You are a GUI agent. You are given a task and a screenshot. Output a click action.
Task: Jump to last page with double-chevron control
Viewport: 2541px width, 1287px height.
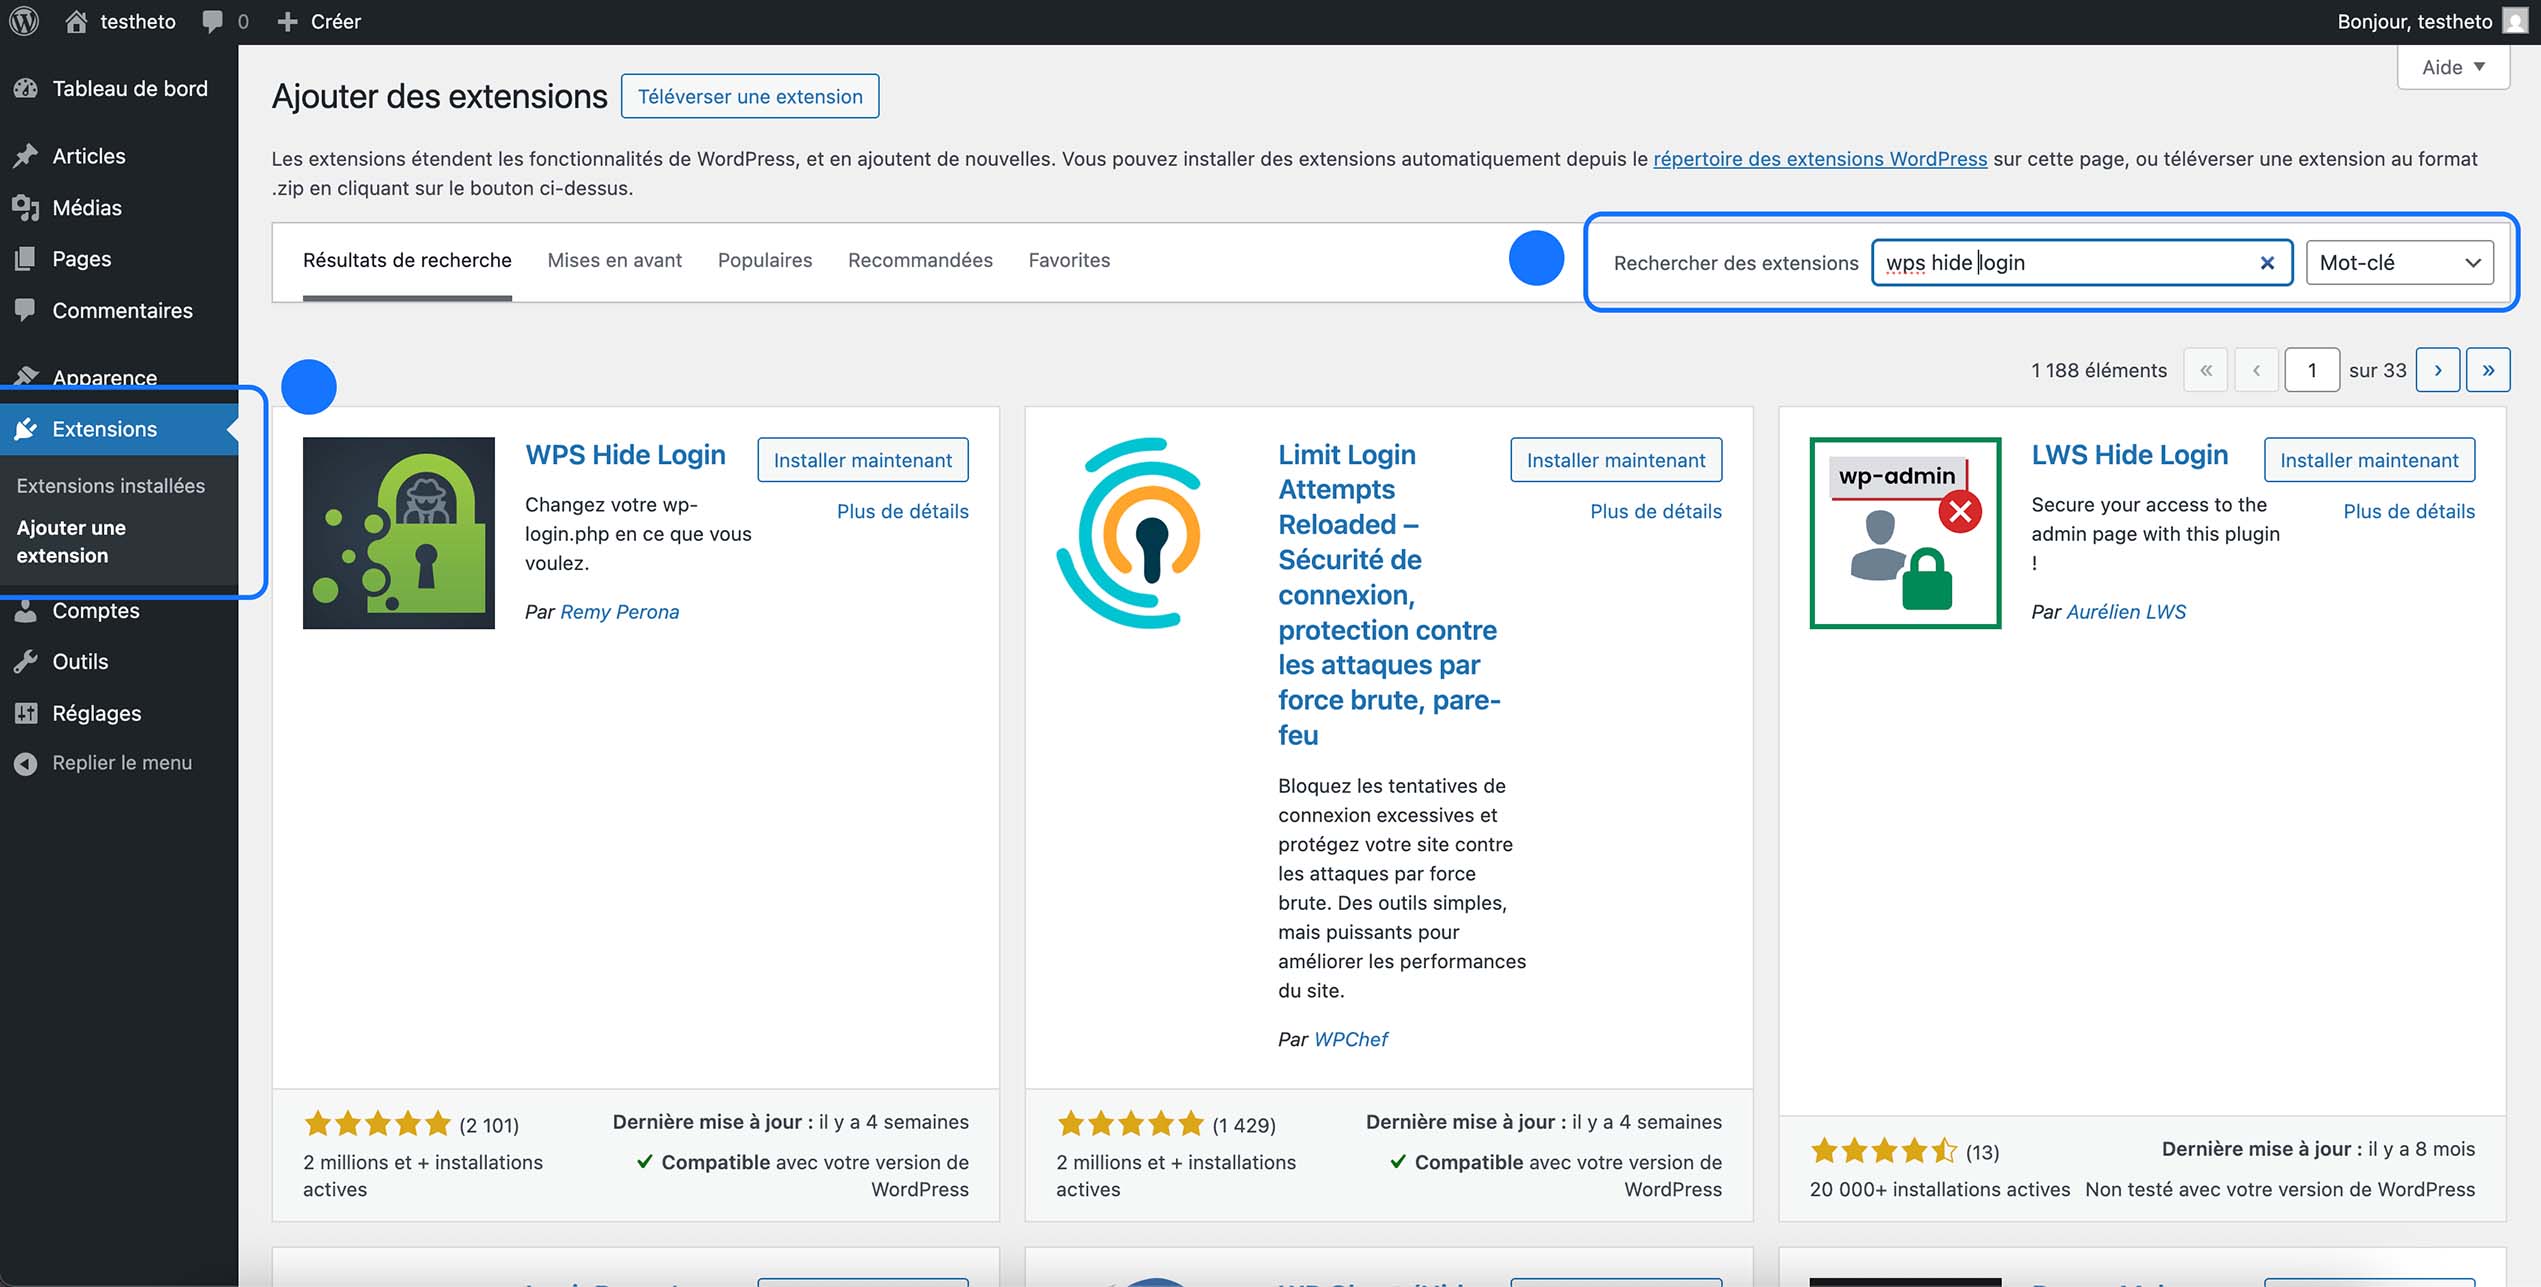pyautogui.click(x=2488, y=369)
